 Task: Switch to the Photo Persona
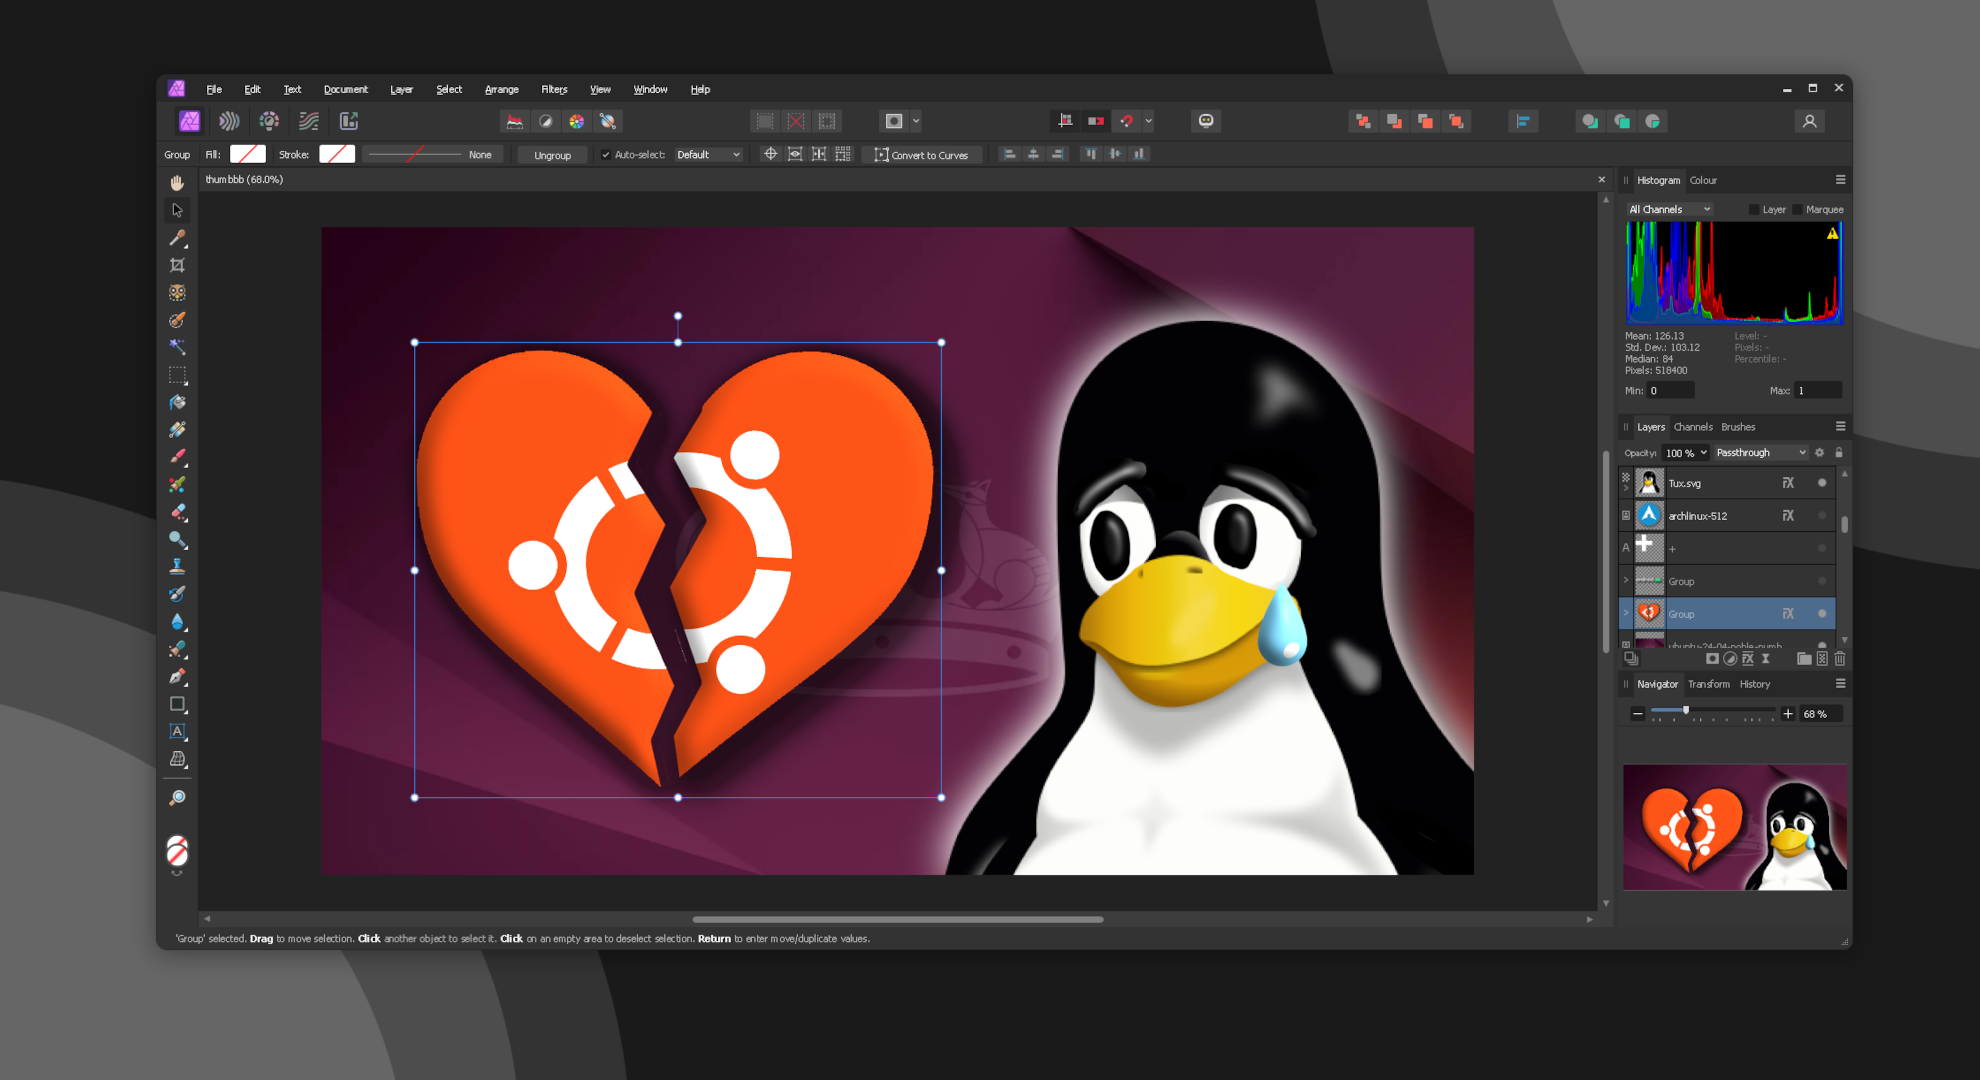click(x=189, y=121)
